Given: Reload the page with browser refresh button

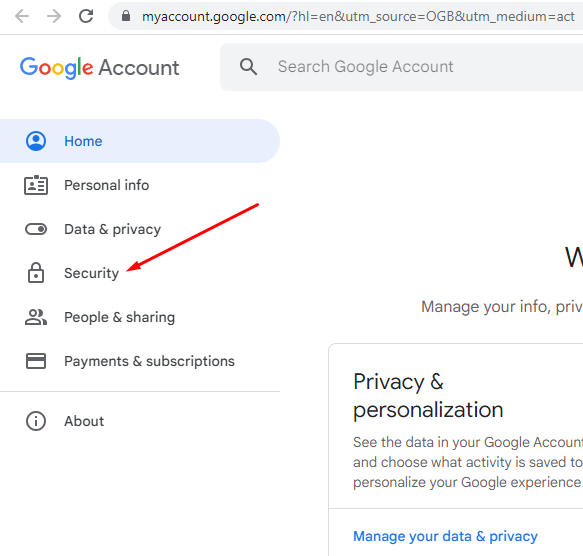Looking at the screenshot, I should 86,16.
